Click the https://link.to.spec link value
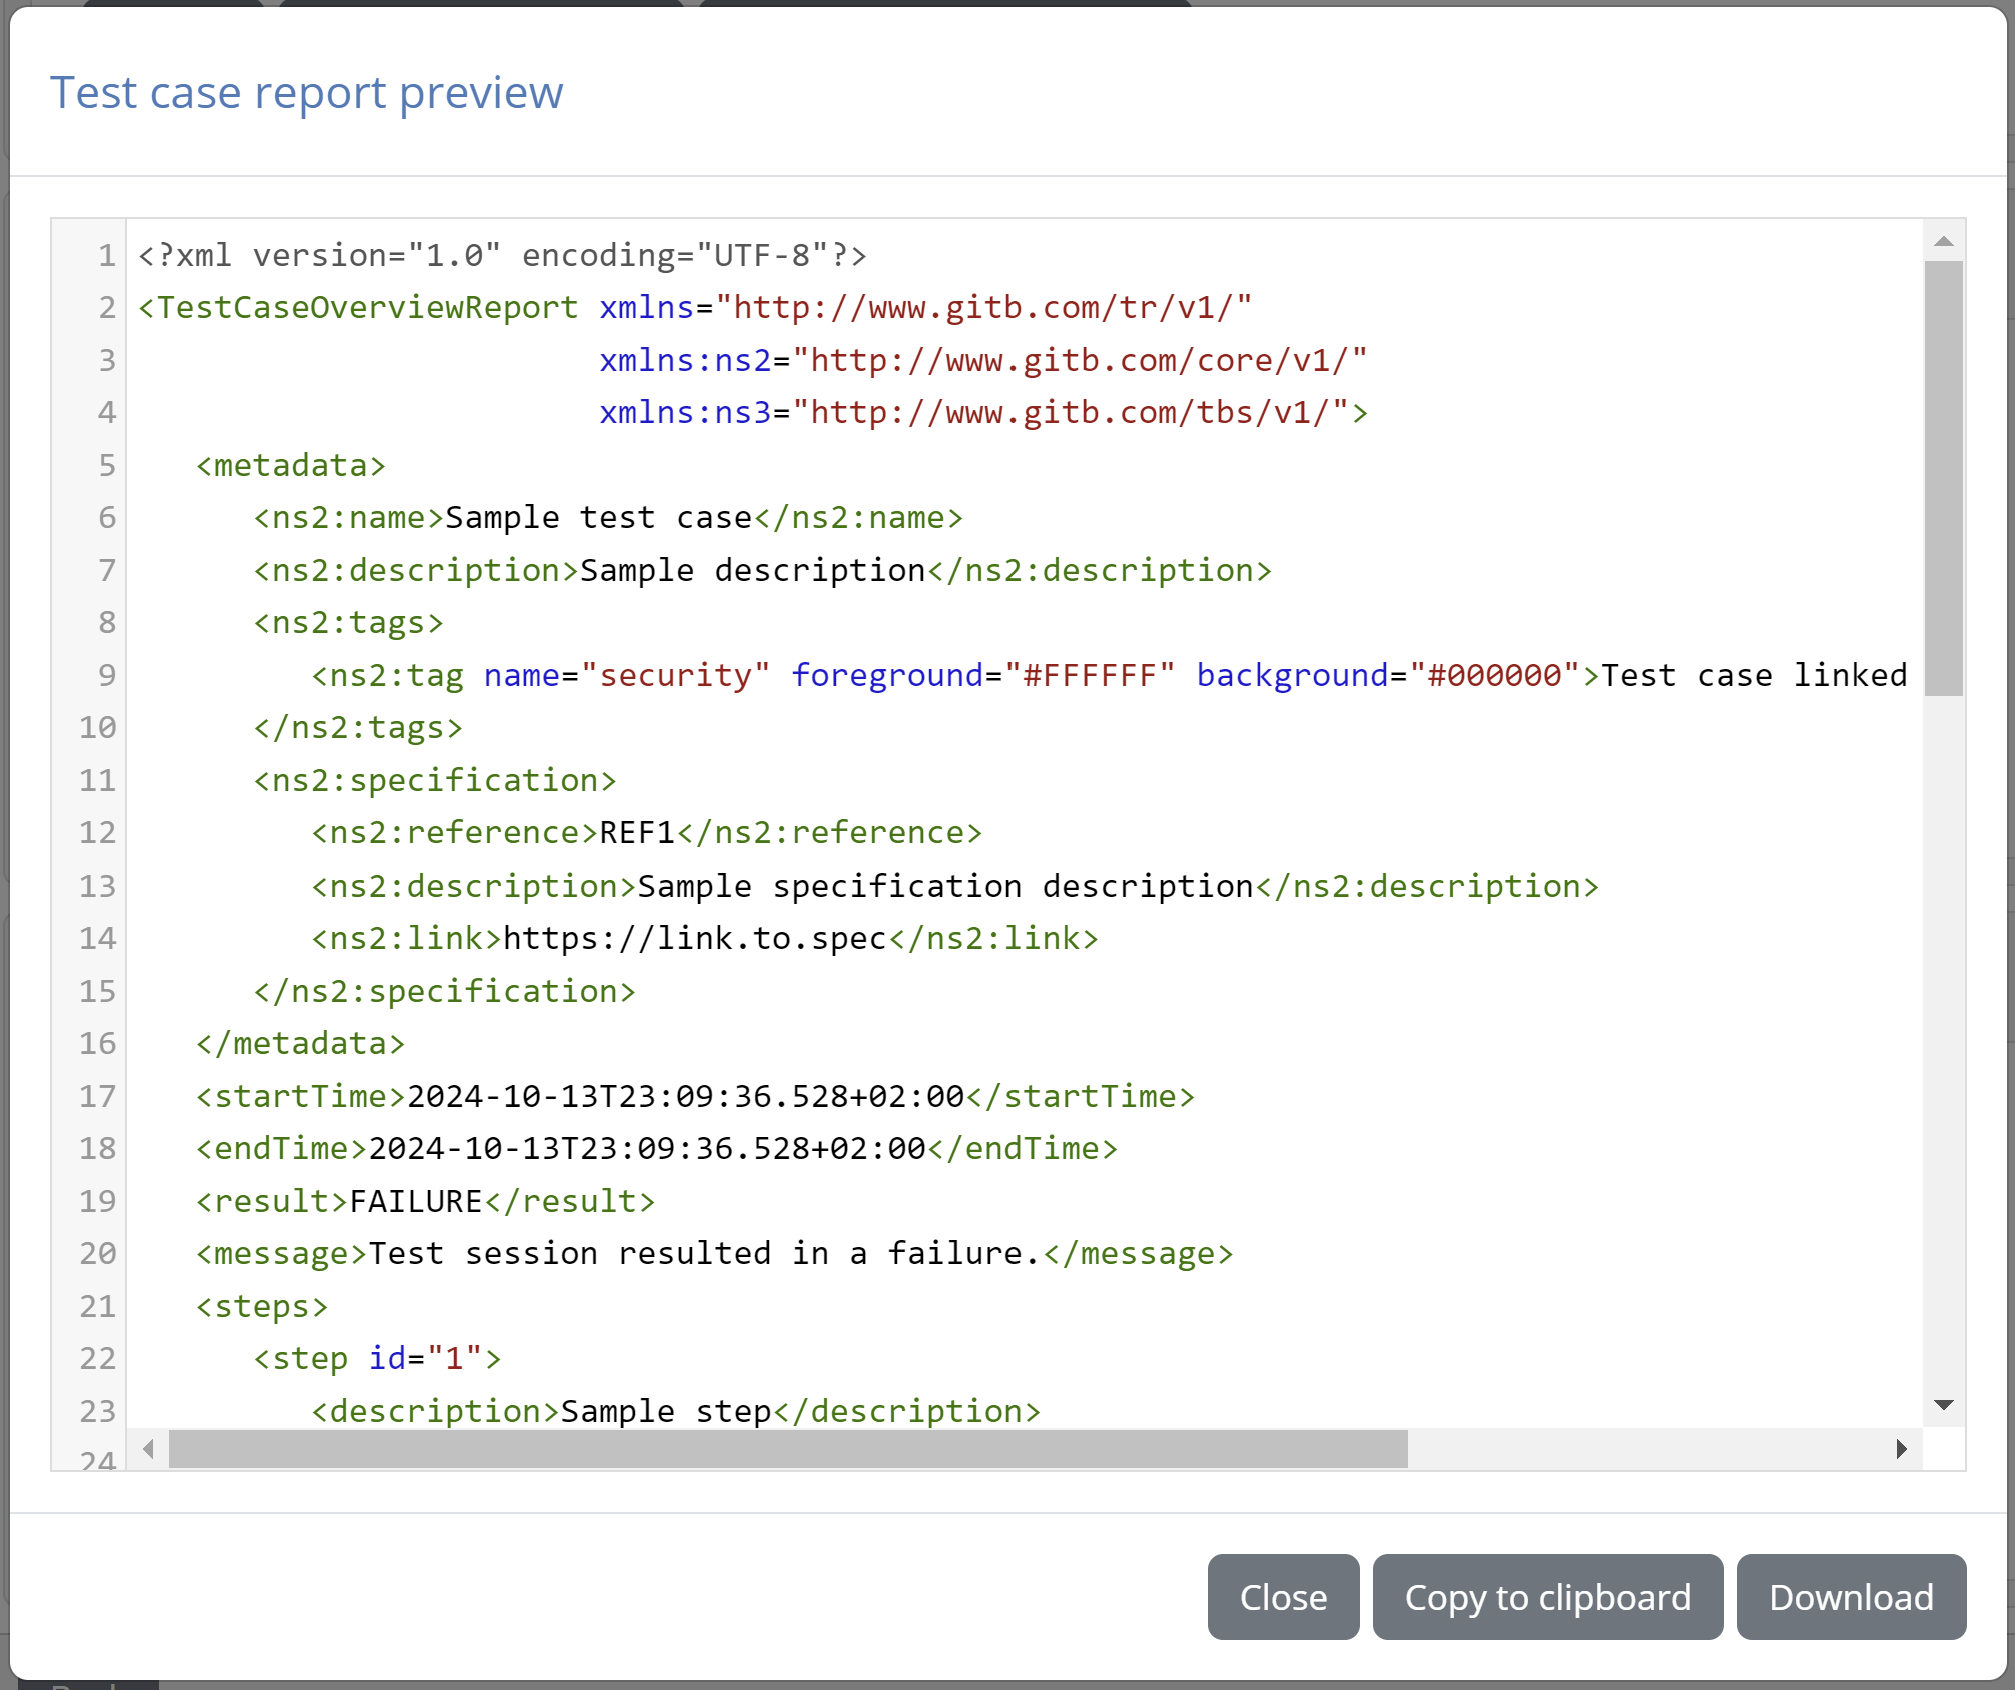 coord(695,938)
